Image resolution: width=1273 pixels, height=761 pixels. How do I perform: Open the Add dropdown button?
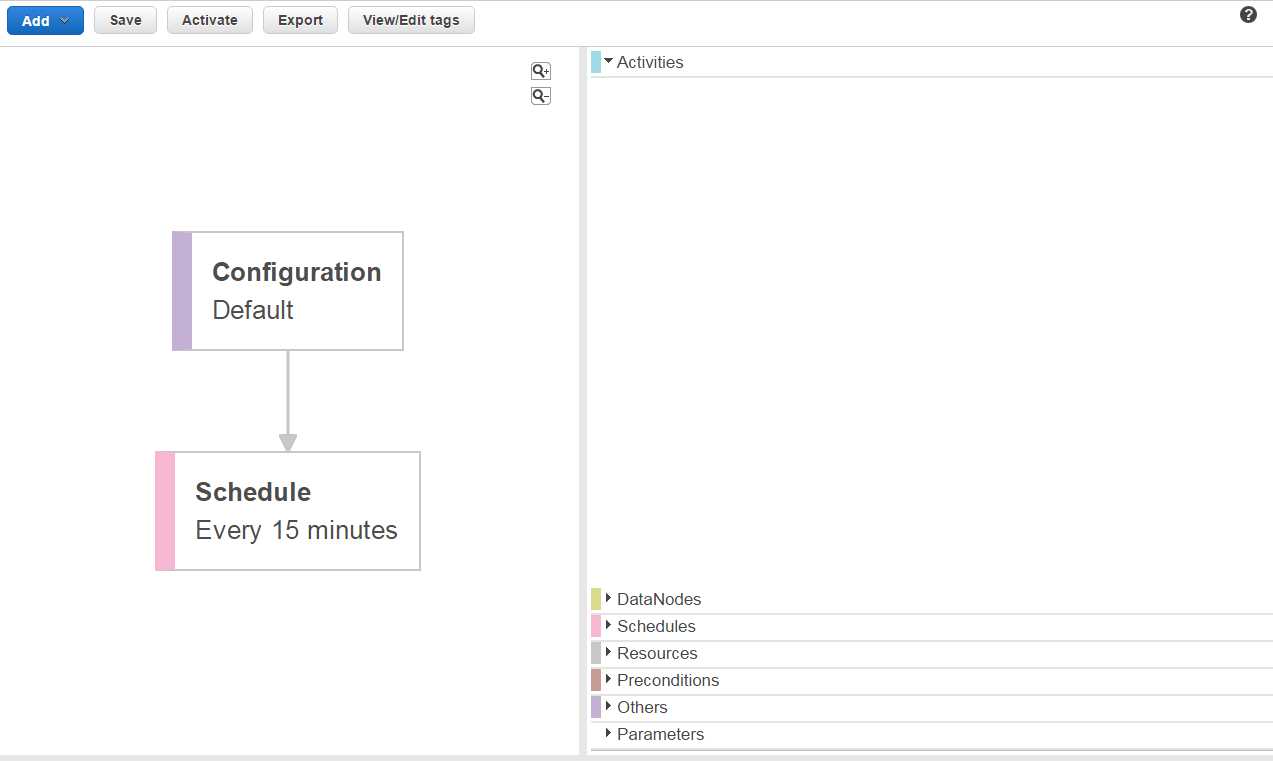45,20
